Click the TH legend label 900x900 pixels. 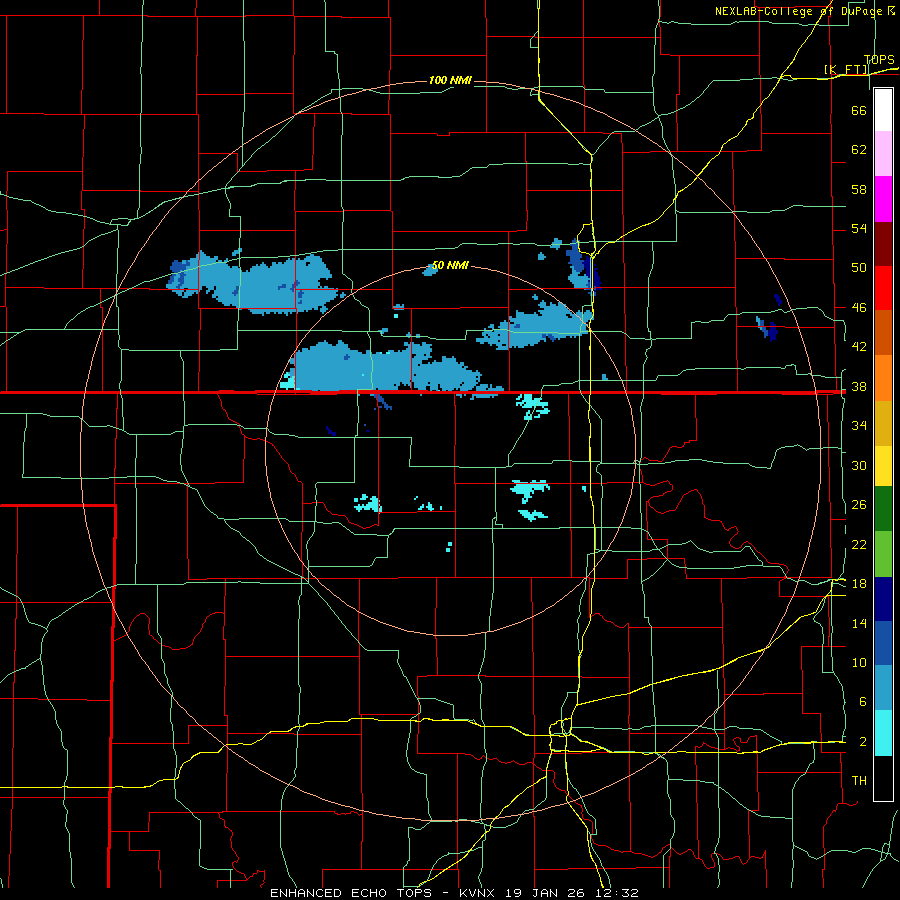coord(859,781)
